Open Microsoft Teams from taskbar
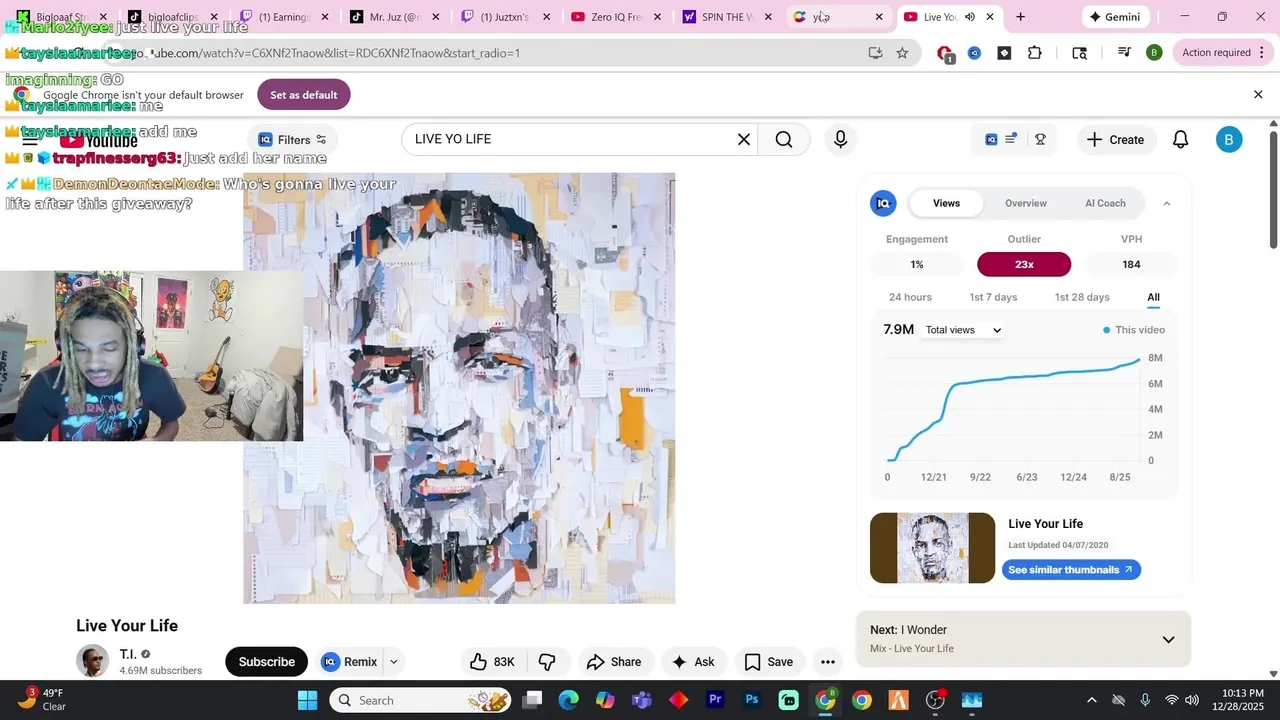 coord(641,700)
